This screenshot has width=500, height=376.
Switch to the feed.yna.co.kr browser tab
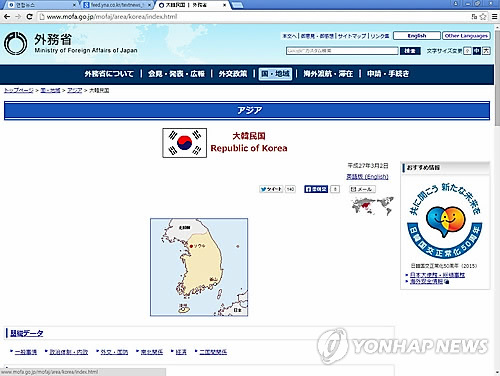[117, 5]
